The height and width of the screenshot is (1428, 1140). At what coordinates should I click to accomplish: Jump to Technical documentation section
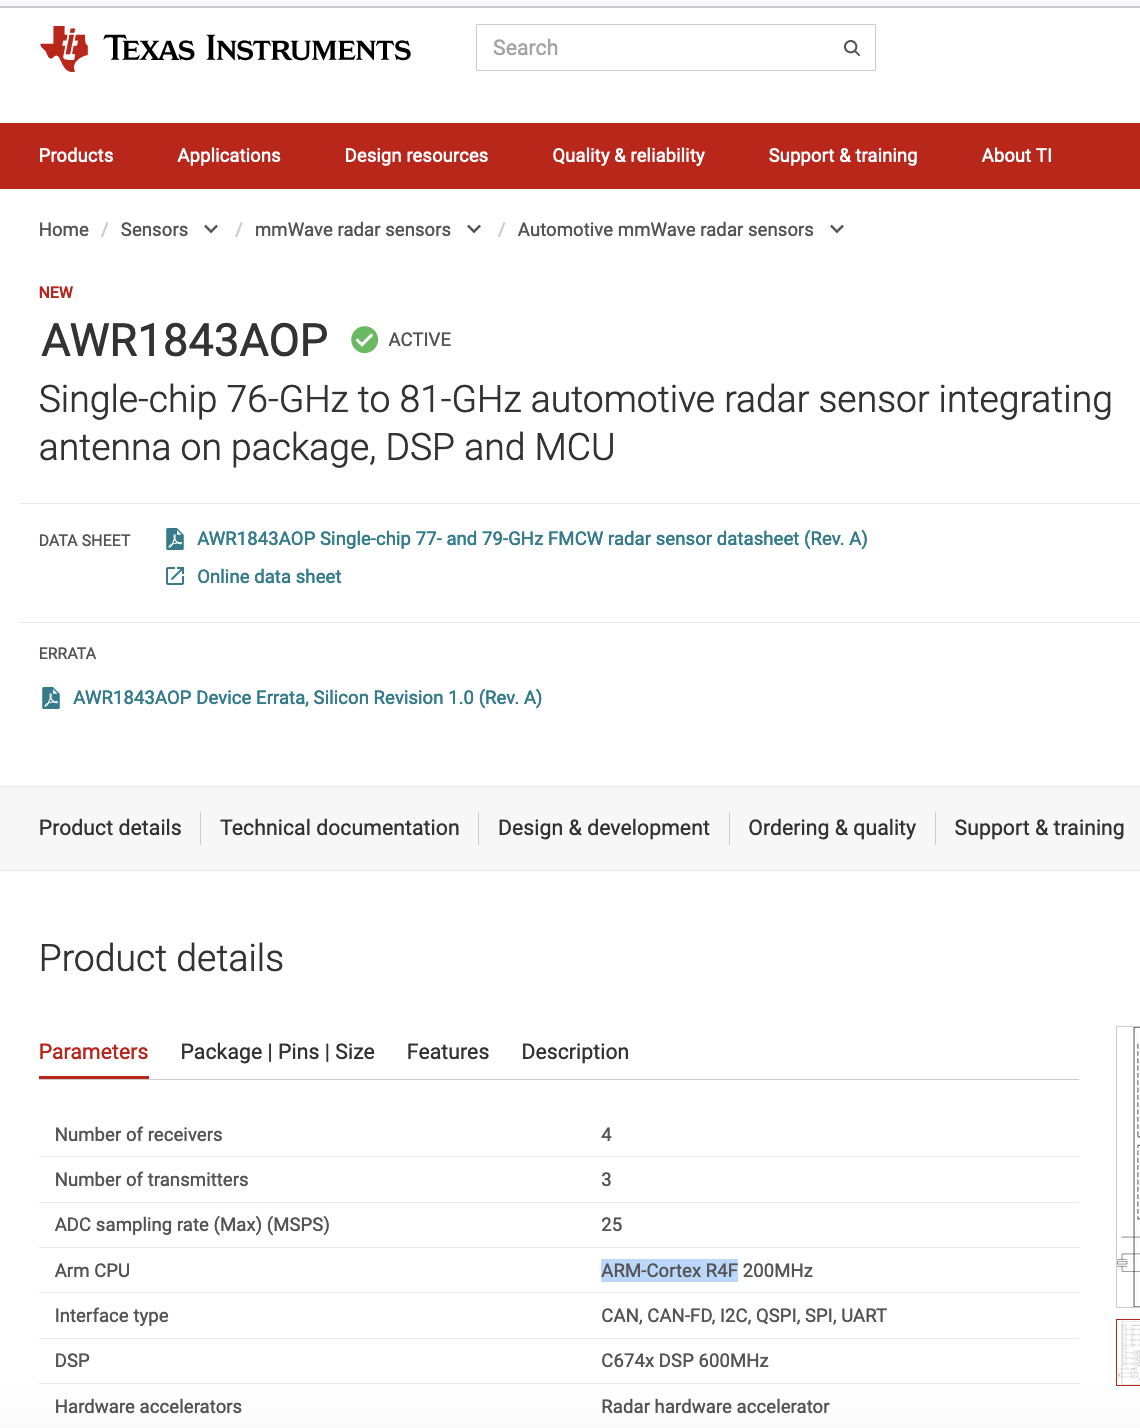pyautogui.click(x=340, y=828)
